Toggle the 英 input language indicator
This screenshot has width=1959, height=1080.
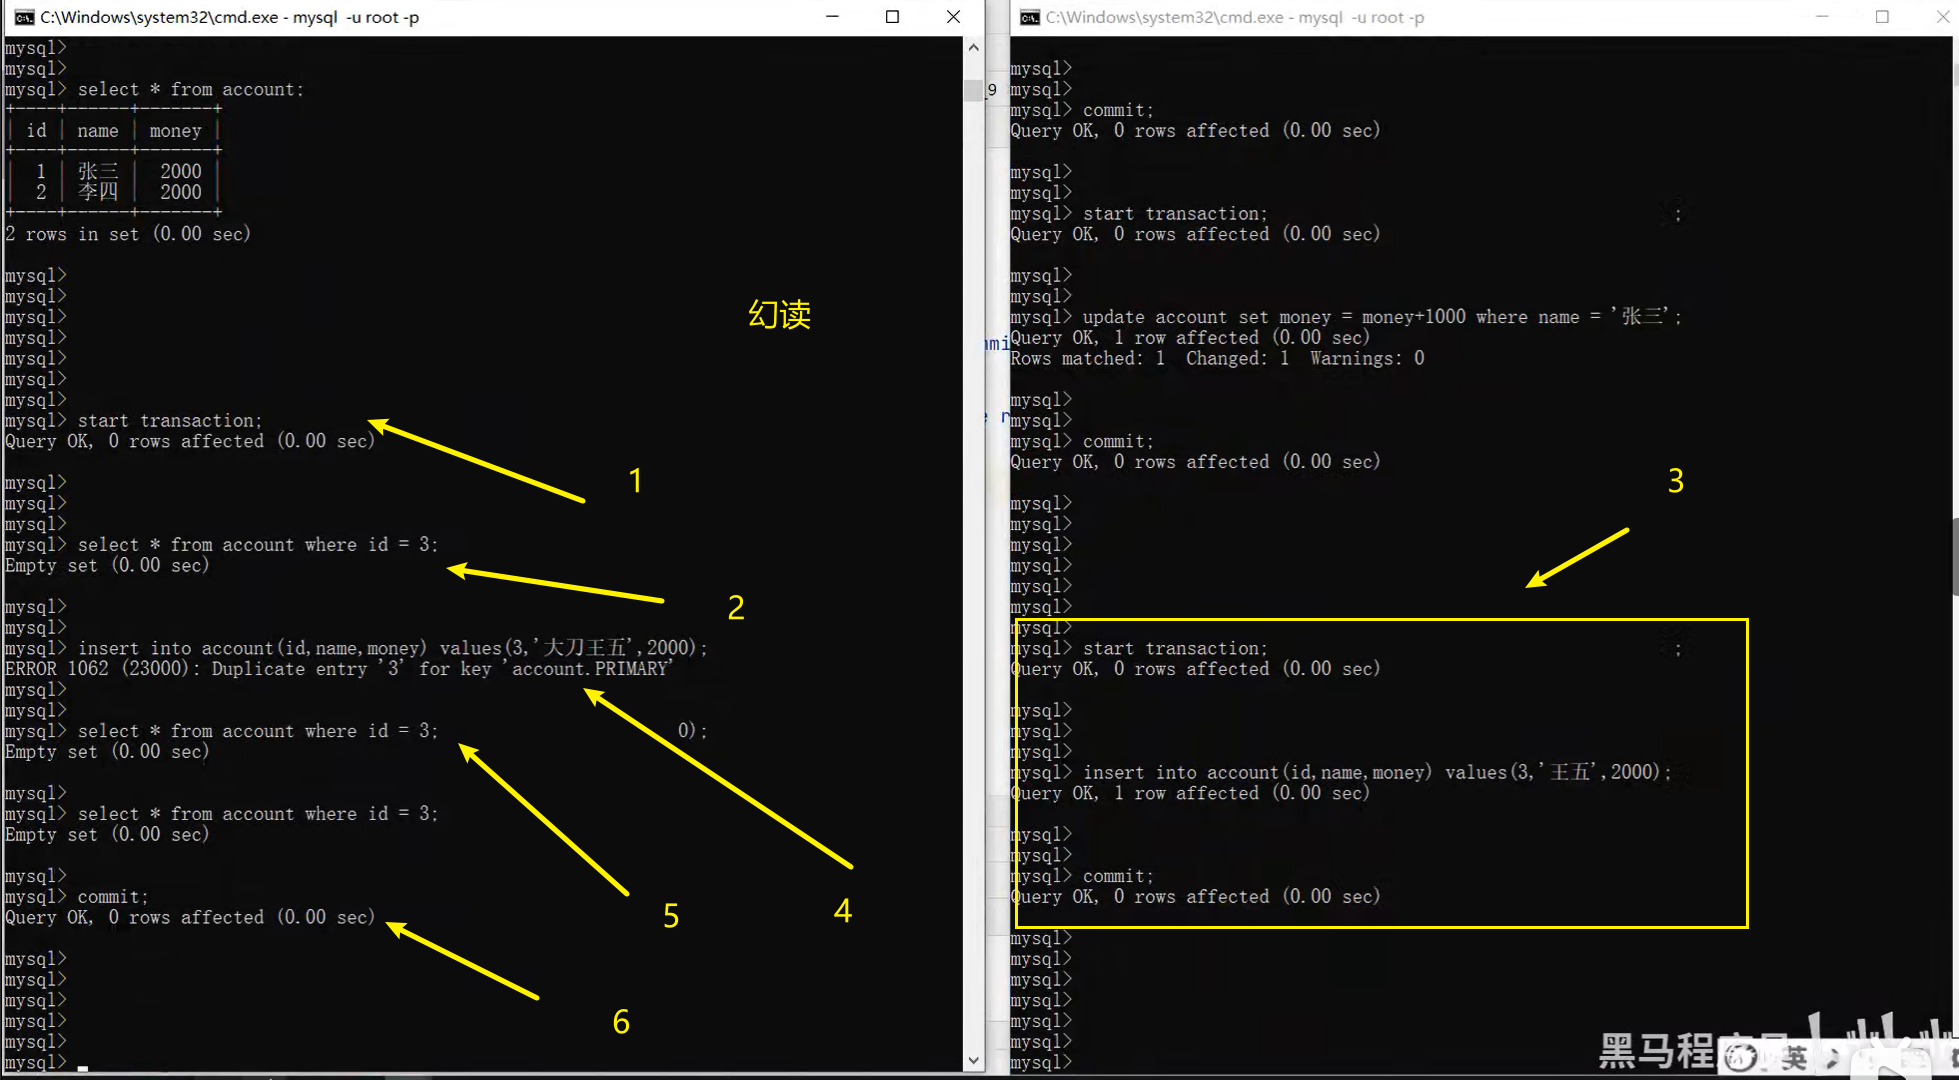[1795, 1058]
